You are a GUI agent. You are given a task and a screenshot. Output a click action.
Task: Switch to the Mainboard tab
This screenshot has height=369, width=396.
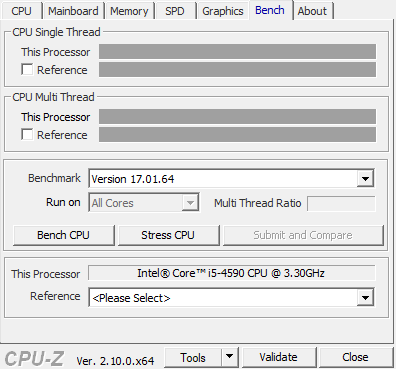coord(73,11)
